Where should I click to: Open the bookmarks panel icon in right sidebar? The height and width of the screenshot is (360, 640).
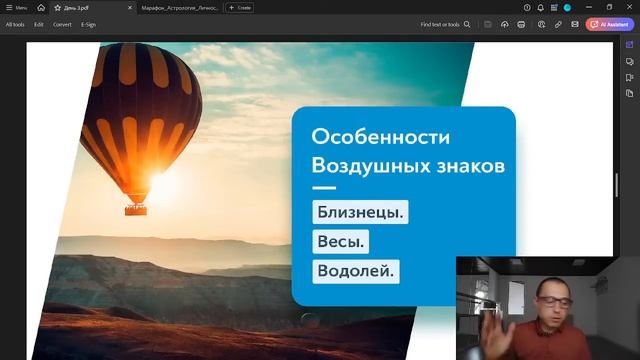tap(629, 78)
